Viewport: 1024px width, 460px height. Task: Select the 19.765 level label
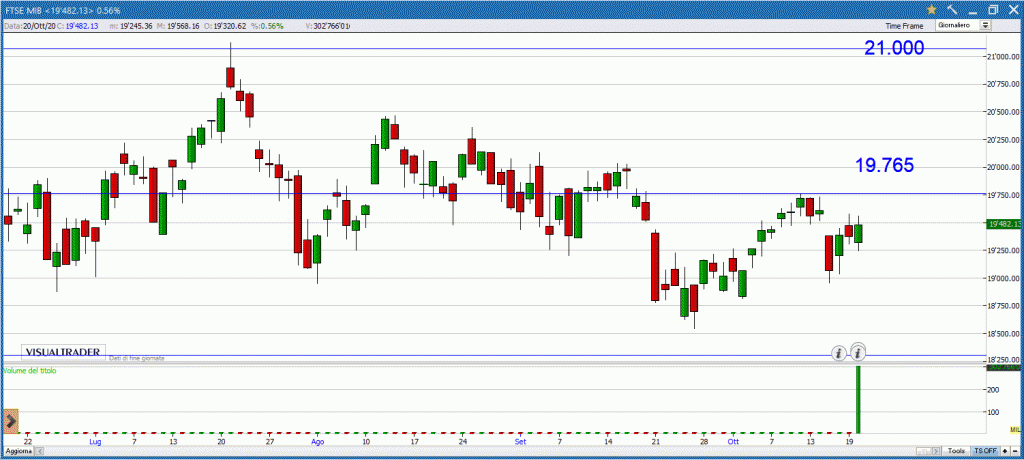885,165
